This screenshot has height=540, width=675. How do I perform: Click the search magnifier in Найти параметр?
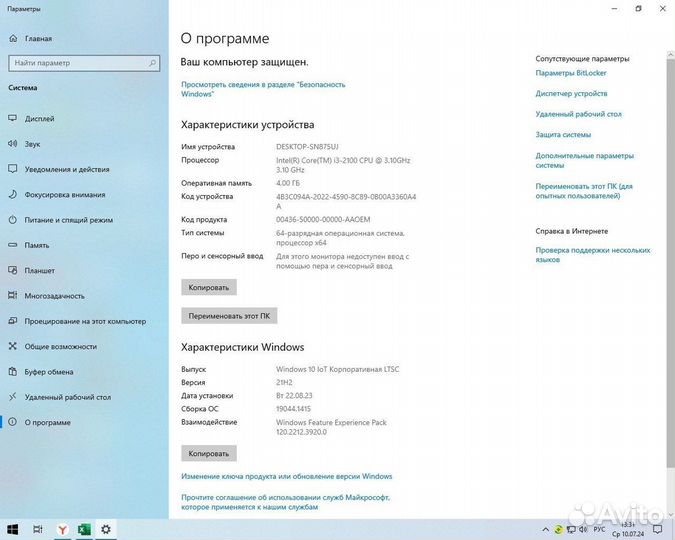click(152, 63)
